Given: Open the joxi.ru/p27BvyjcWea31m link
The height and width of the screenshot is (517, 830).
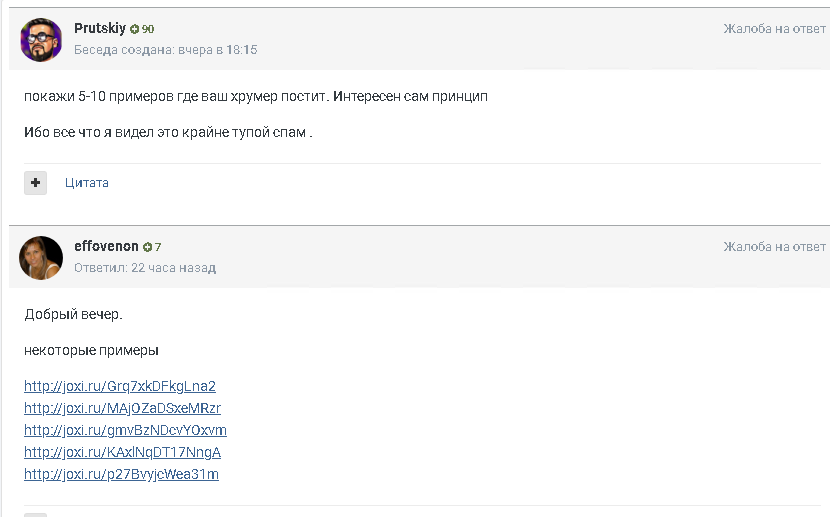Looking at the screenshot, I should 121,474.
